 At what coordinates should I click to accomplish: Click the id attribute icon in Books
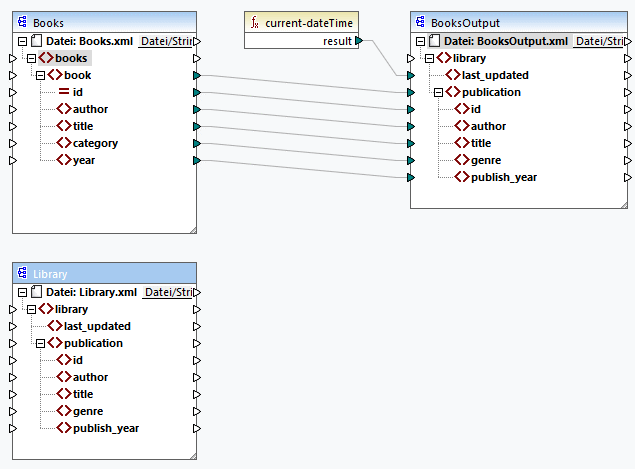pos(63,92)
